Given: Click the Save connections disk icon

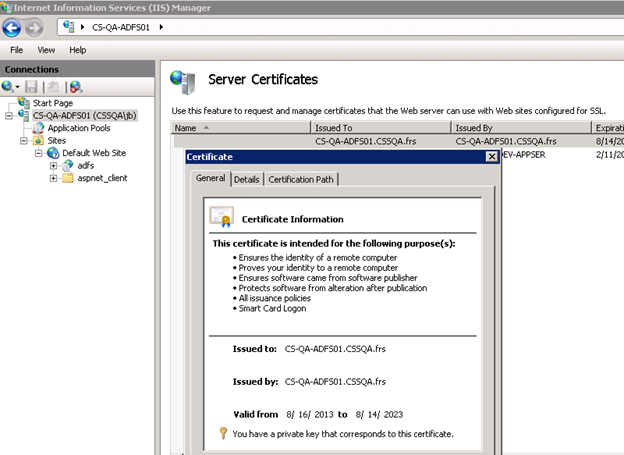Looking at the screenshot, I should pos(31,87).
